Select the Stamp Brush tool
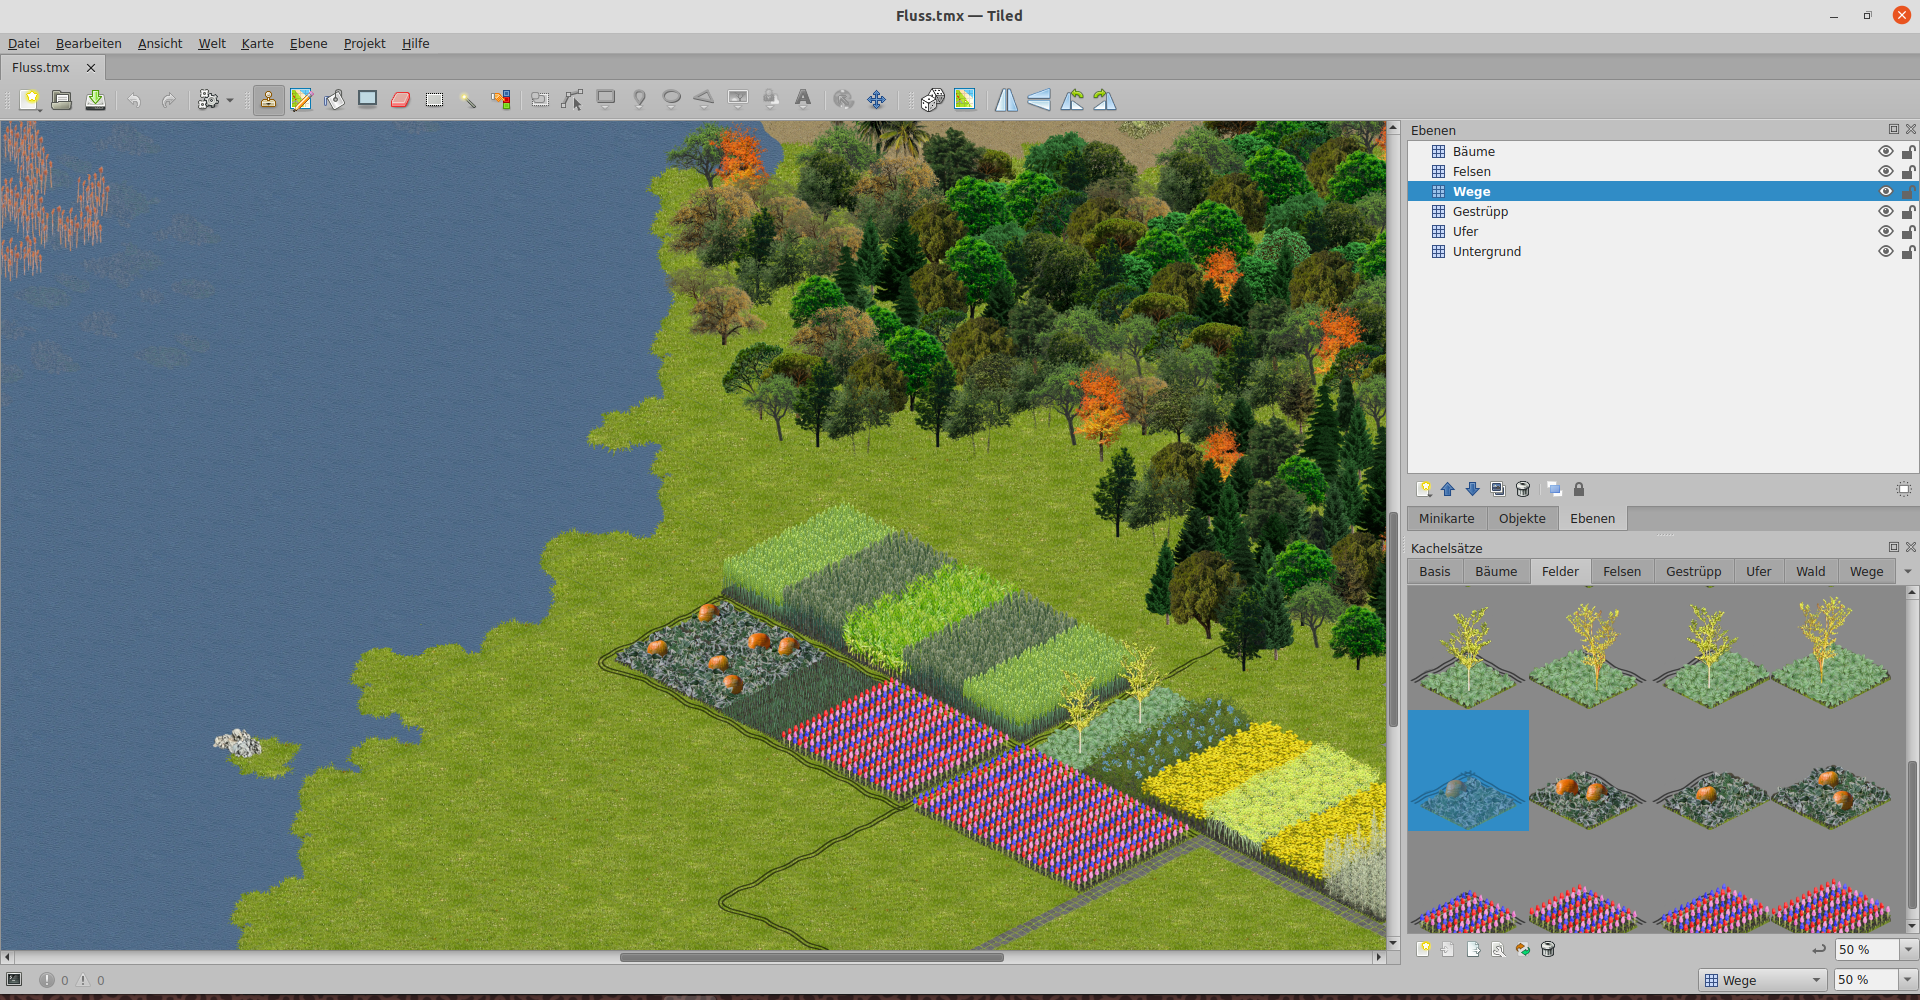The width and height of the screenshot is (1920, 1000). coord(268,100)
